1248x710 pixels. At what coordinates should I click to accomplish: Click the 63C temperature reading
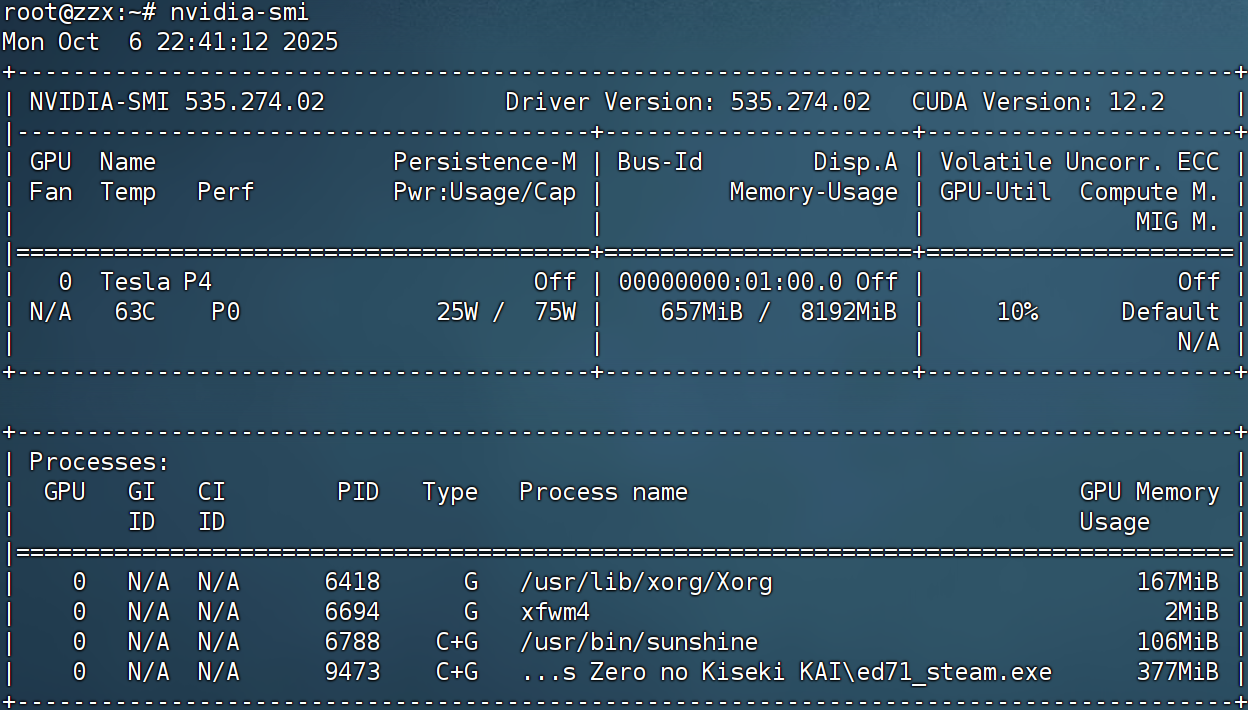(135, 312)
